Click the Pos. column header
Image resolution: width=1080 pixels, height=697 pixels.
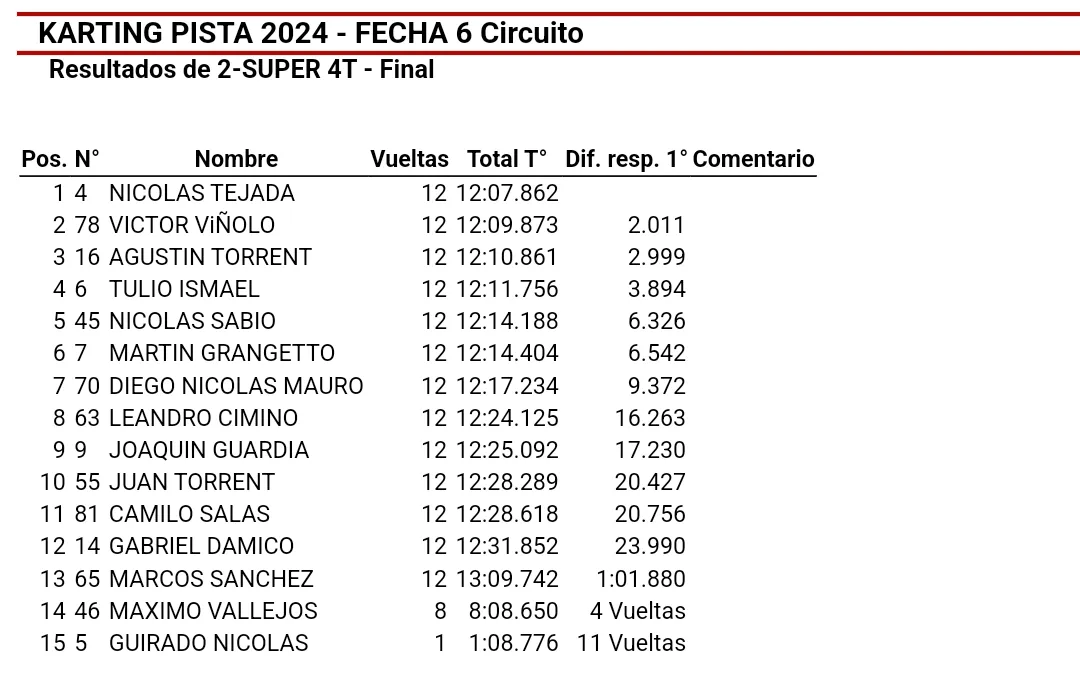[x=44, y=159]
